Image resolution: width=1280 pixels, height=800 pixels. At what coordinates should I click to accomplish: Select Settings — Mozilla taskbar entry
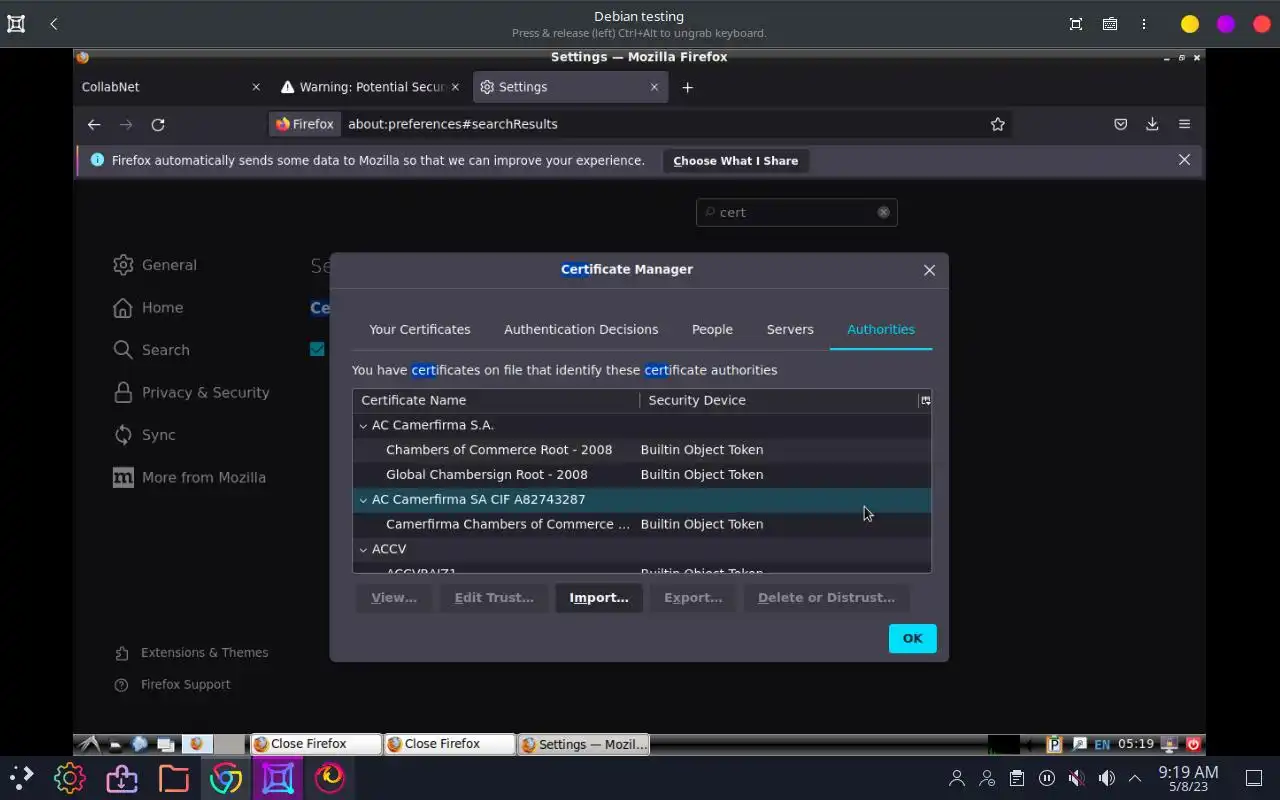[584, 744]
